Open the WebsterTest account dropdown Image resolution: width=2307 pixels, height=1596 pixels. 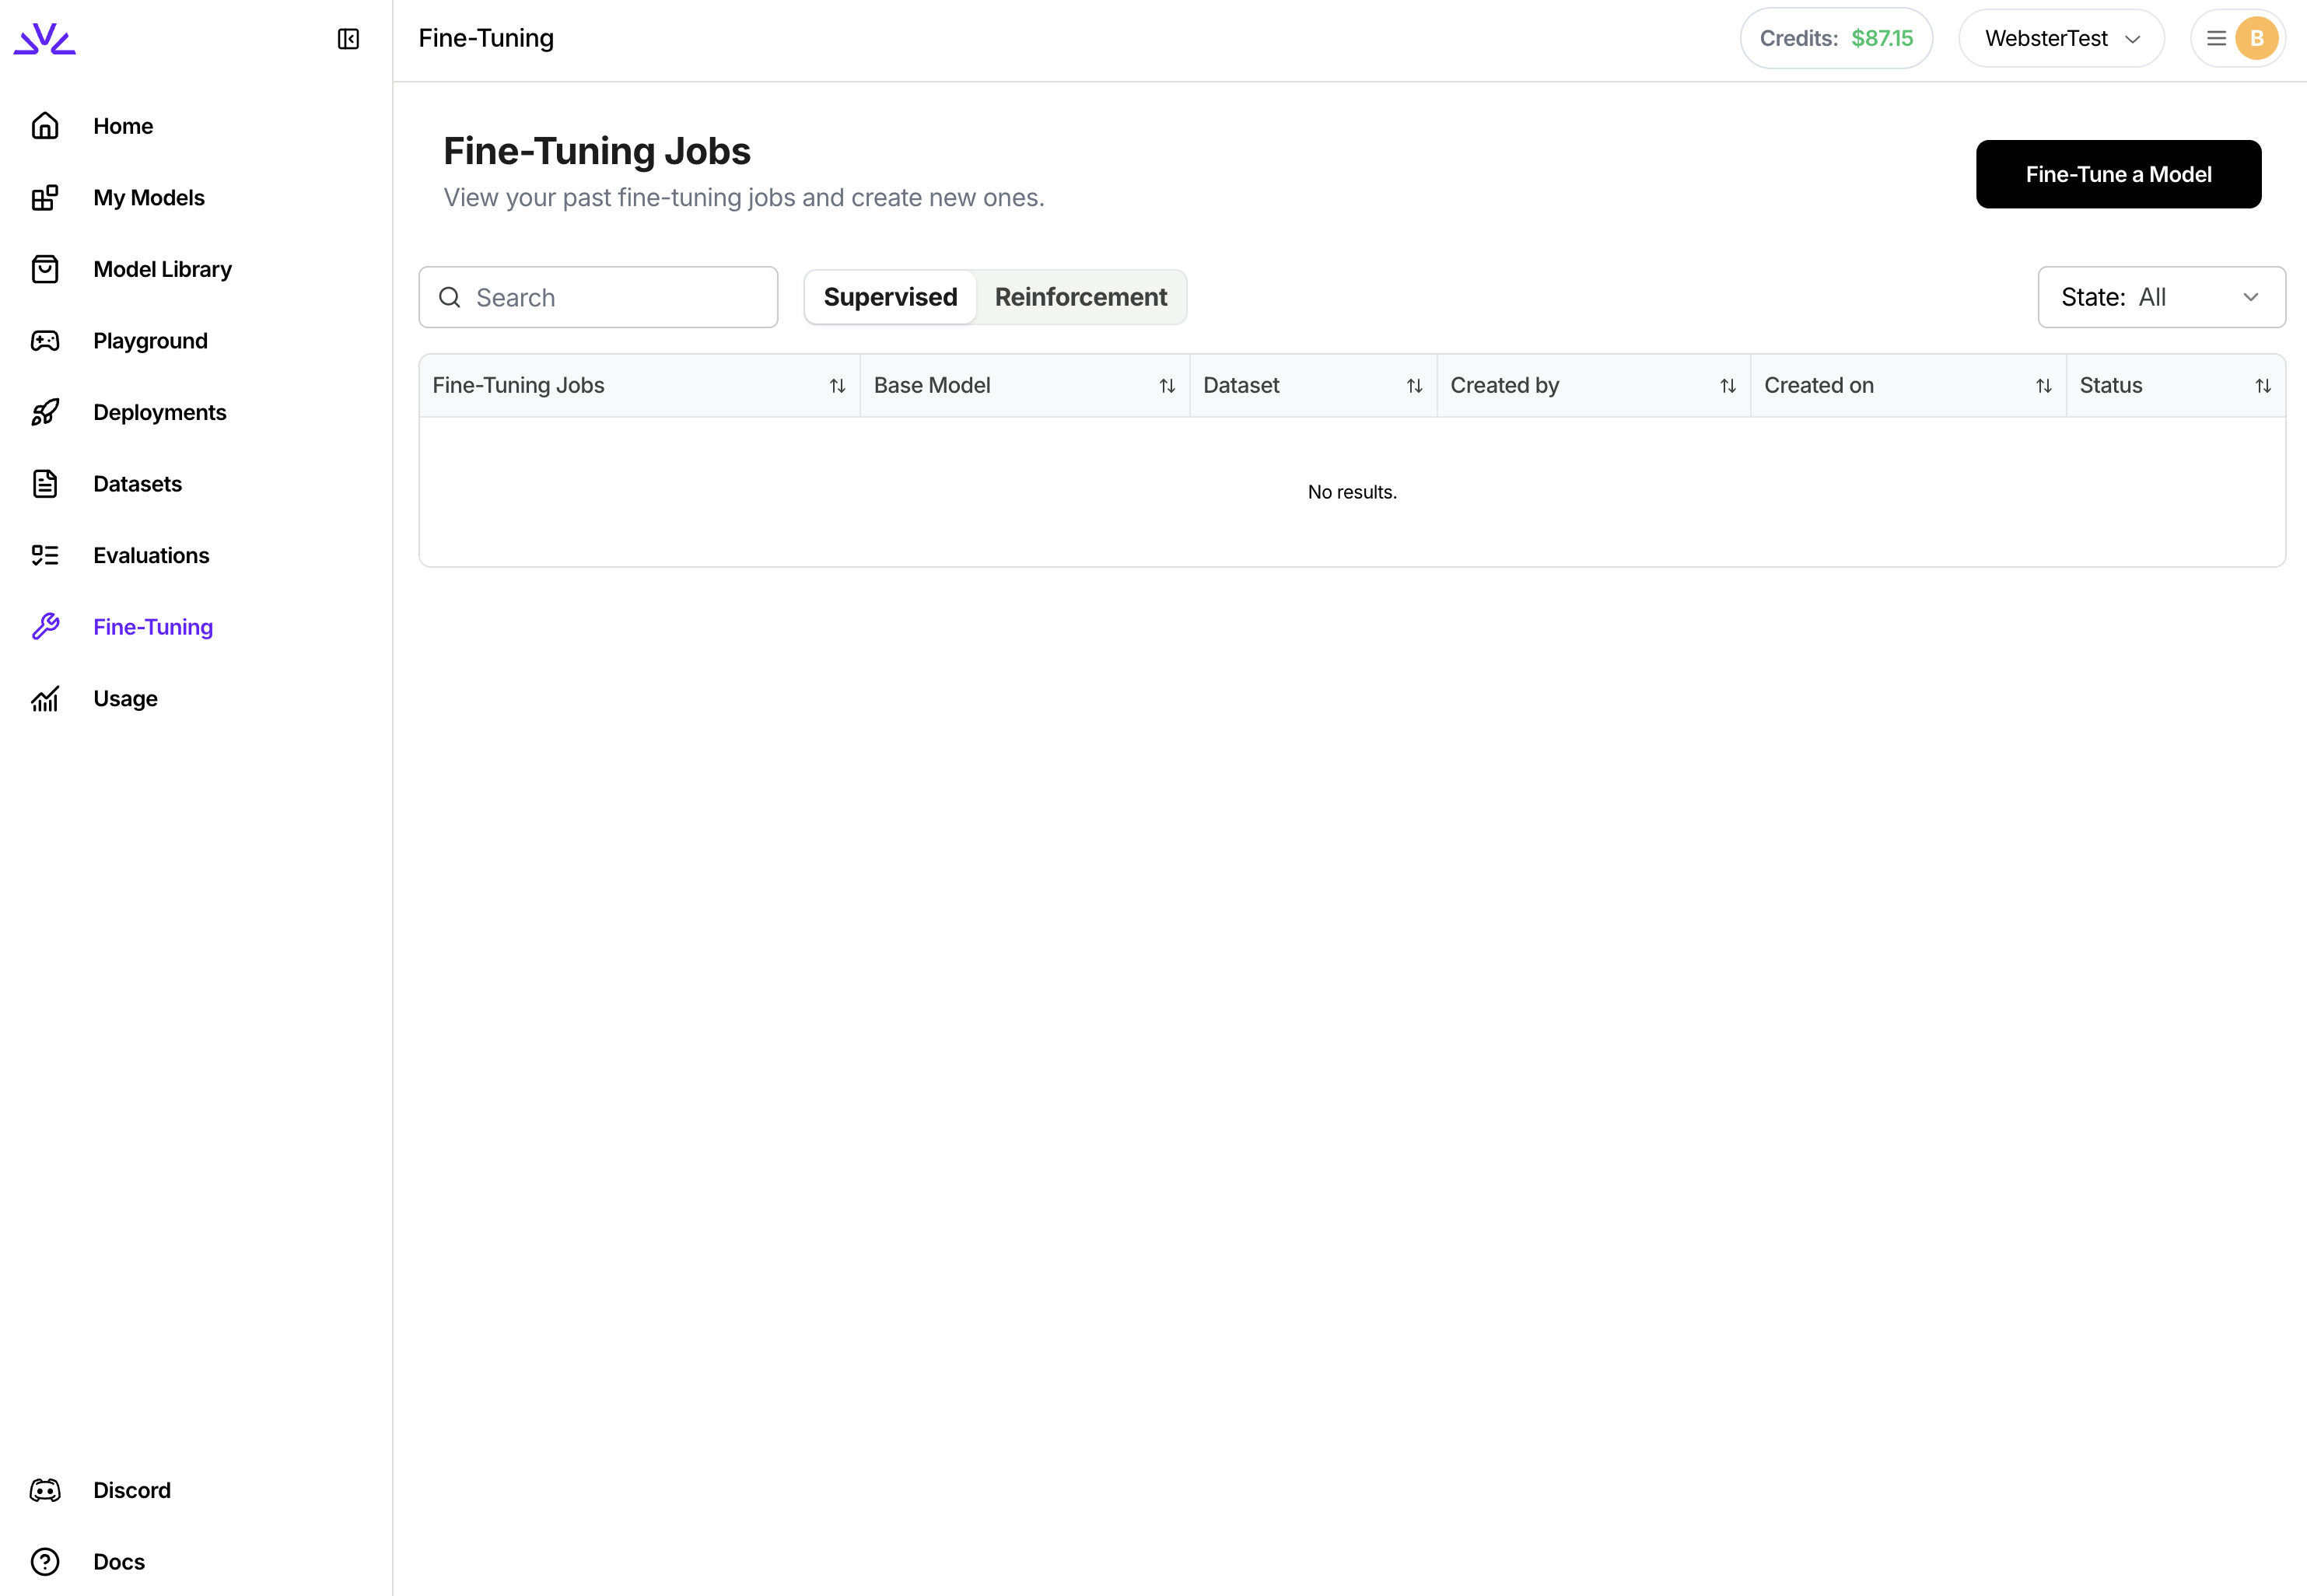pos(2061,39)
